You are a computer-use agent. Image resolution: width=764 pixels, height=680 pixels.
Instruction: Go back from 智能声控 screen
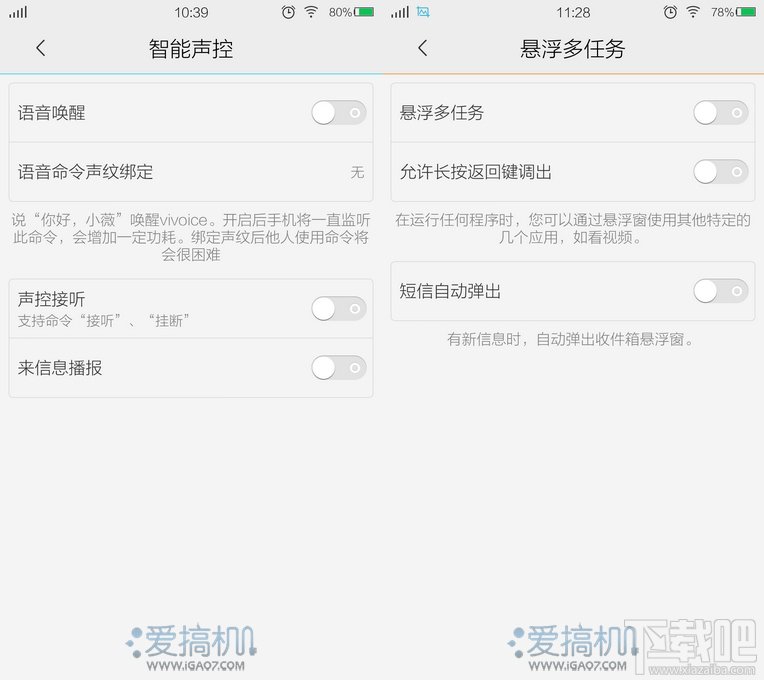coord(41,48)
